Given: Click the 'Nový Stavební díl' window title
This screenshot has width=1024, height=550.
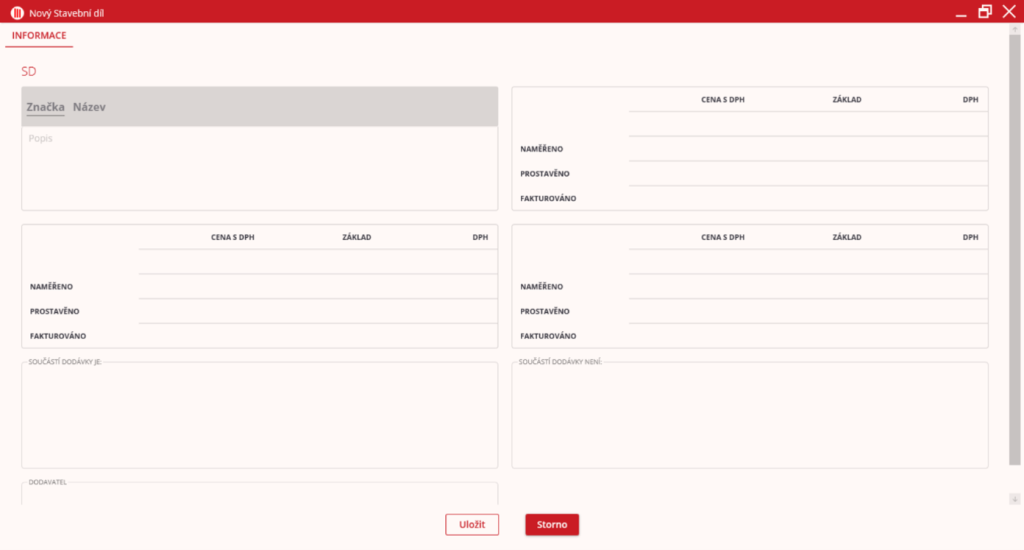Looking at the screenshot, I should coord(67,12).
